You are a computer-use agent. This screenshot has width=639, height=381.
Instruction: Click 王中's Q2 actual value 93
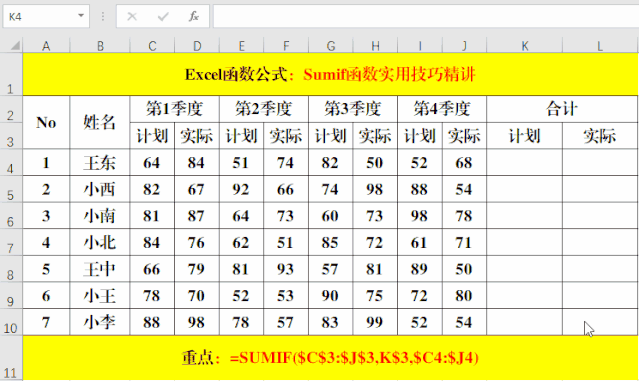tap(286, 269)
